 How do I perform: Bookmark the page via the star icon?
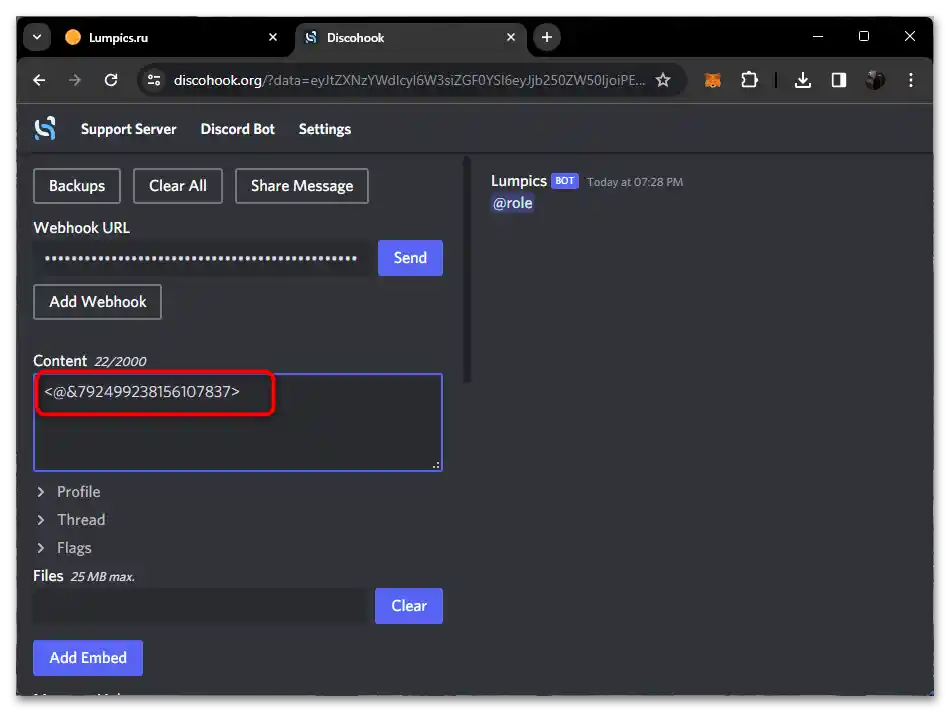click(663, 80)
